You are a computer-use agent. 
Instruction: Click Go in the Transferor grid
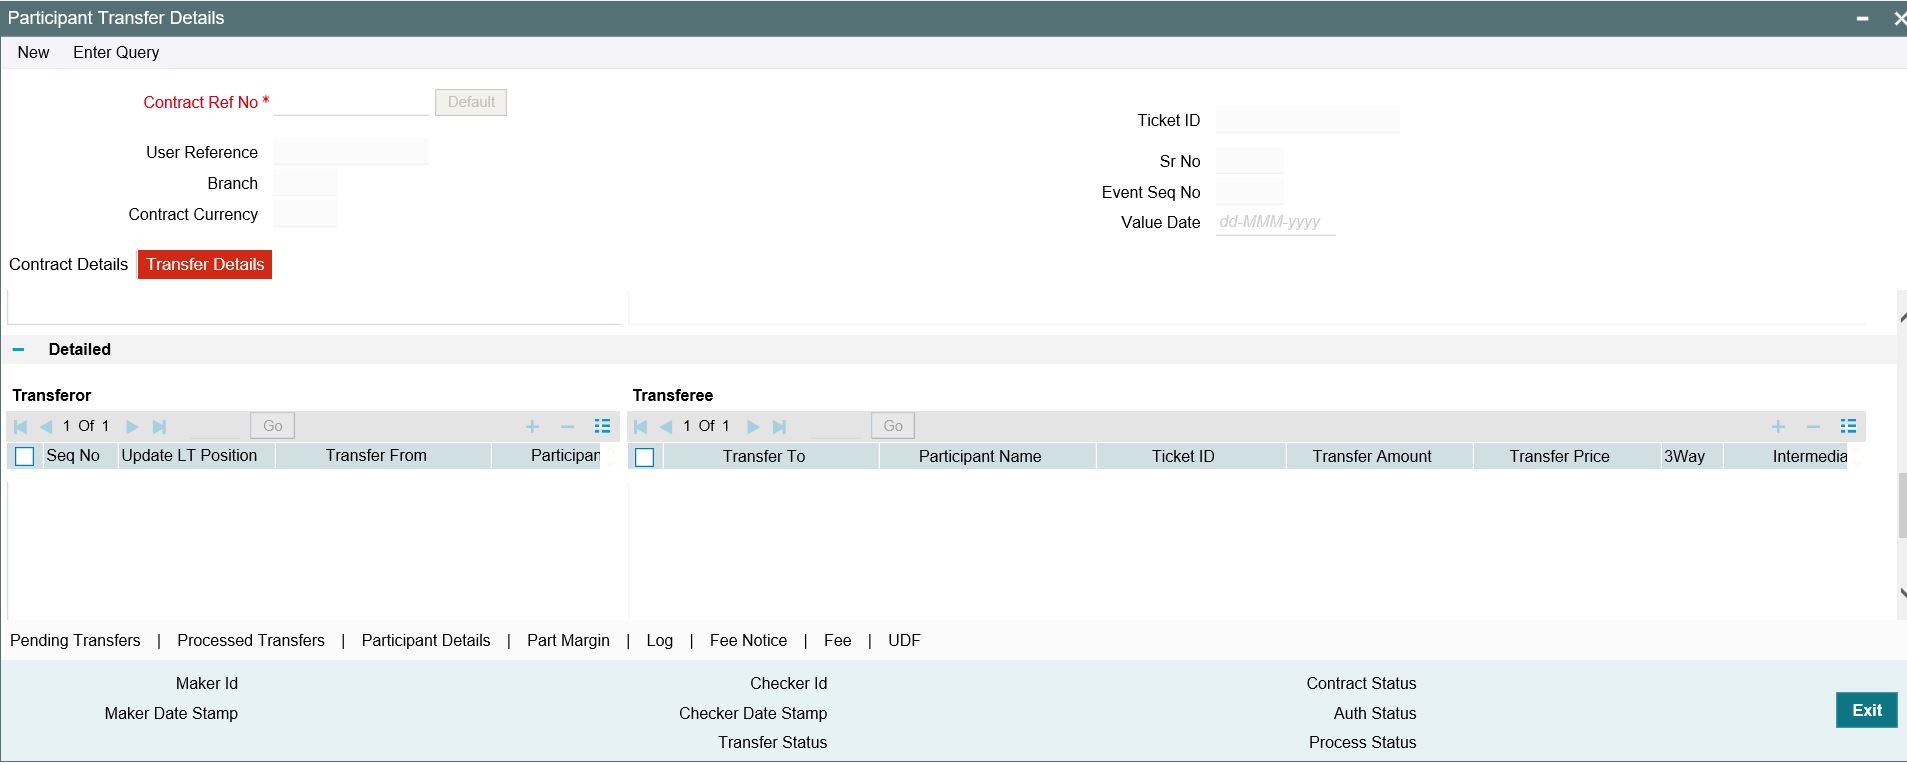coord(273,426)
